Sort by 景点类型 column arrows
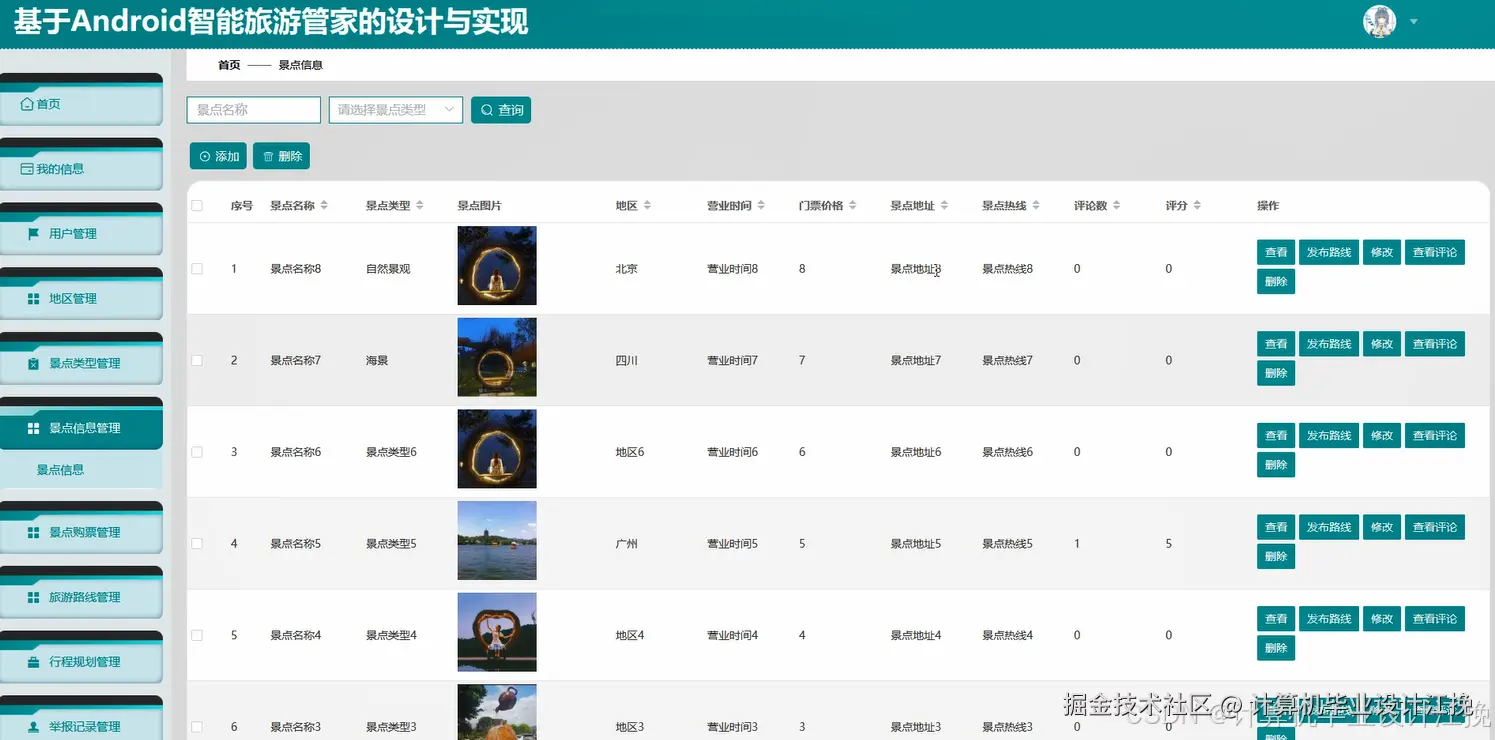 [420, 206]
